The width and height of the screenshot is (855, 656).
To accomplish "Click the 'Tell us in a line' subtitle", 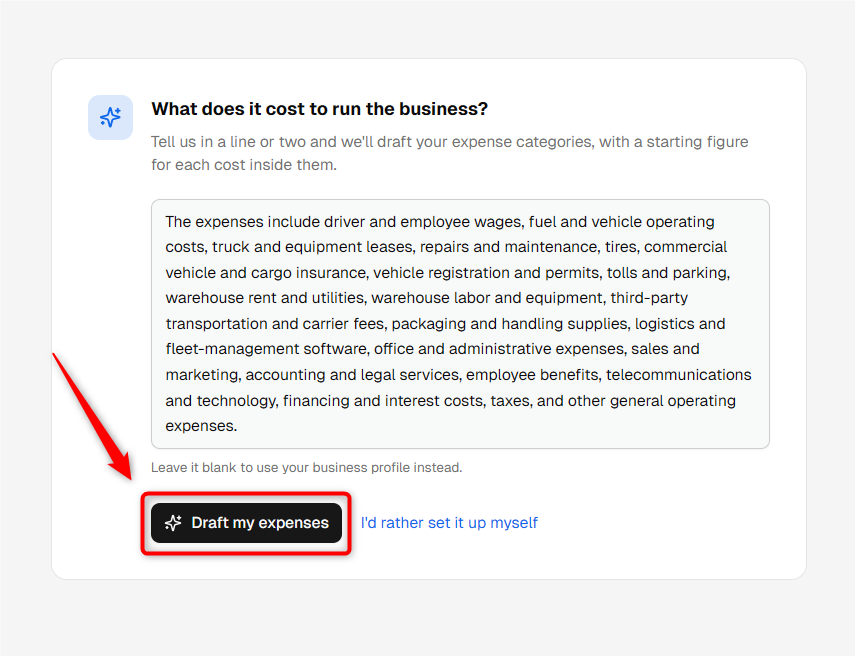I will coord(450,153).
